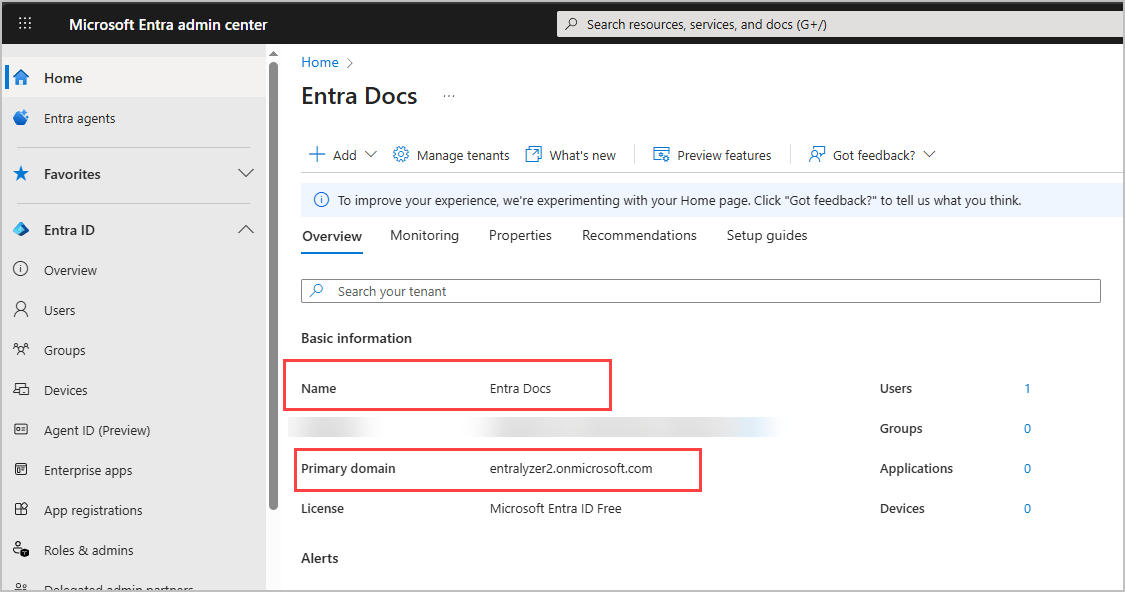Open Preview features in toolbar
The width and height of the screenshot is (1125, 592).
[712, 155]
